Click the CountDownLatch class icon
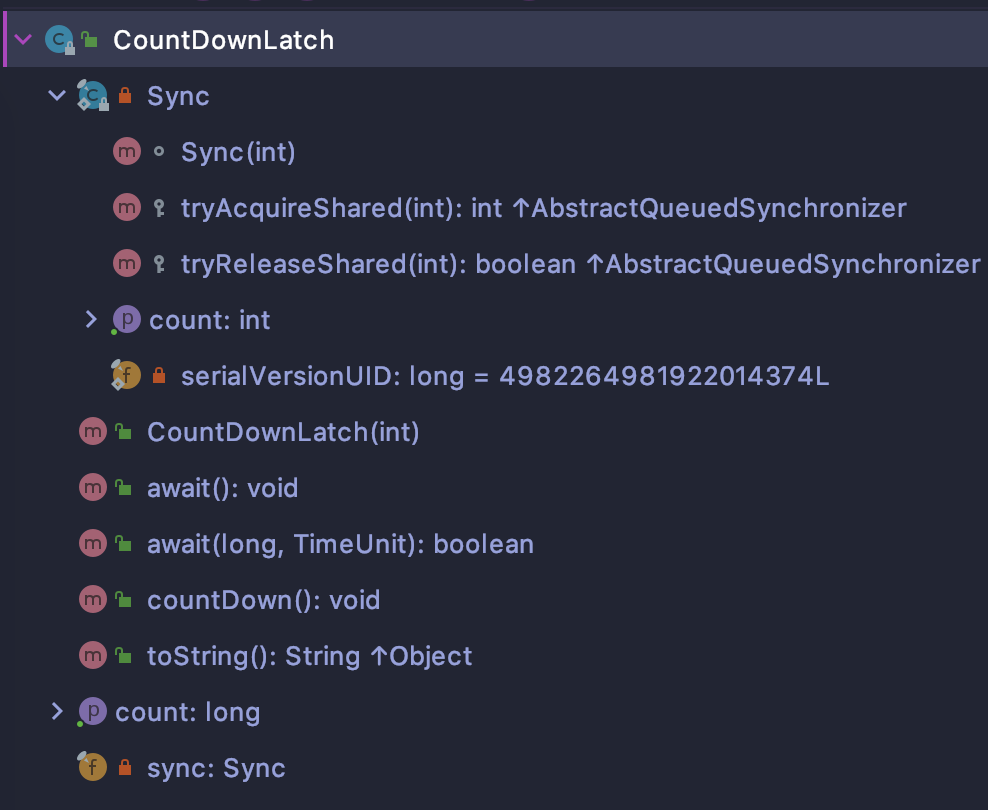The height and width of the screenshot is (810, 988). [x=60, y=40]
